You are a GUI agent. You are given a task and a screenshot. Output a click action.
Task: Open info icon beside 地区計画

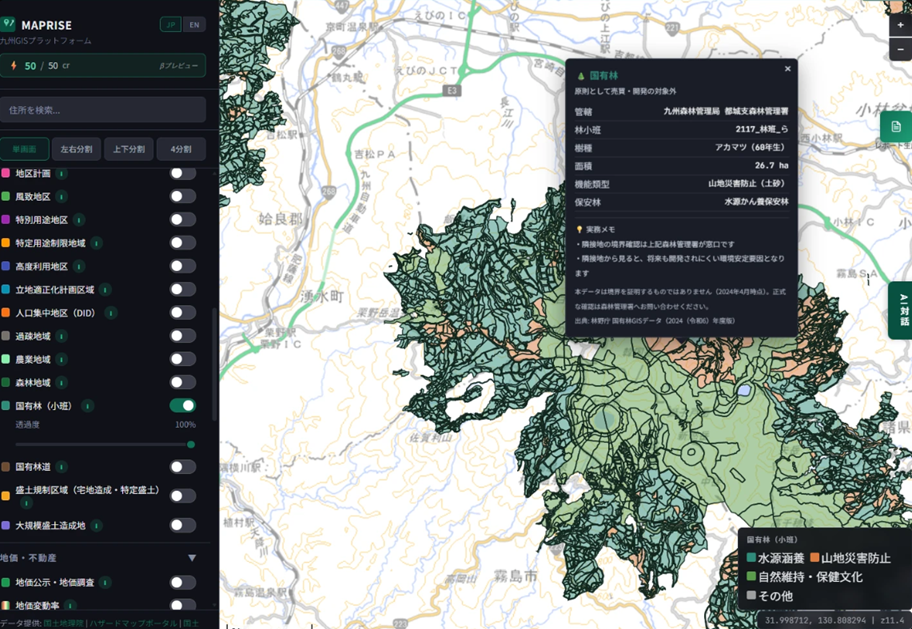pyautogui.click(x=62, y=173)
